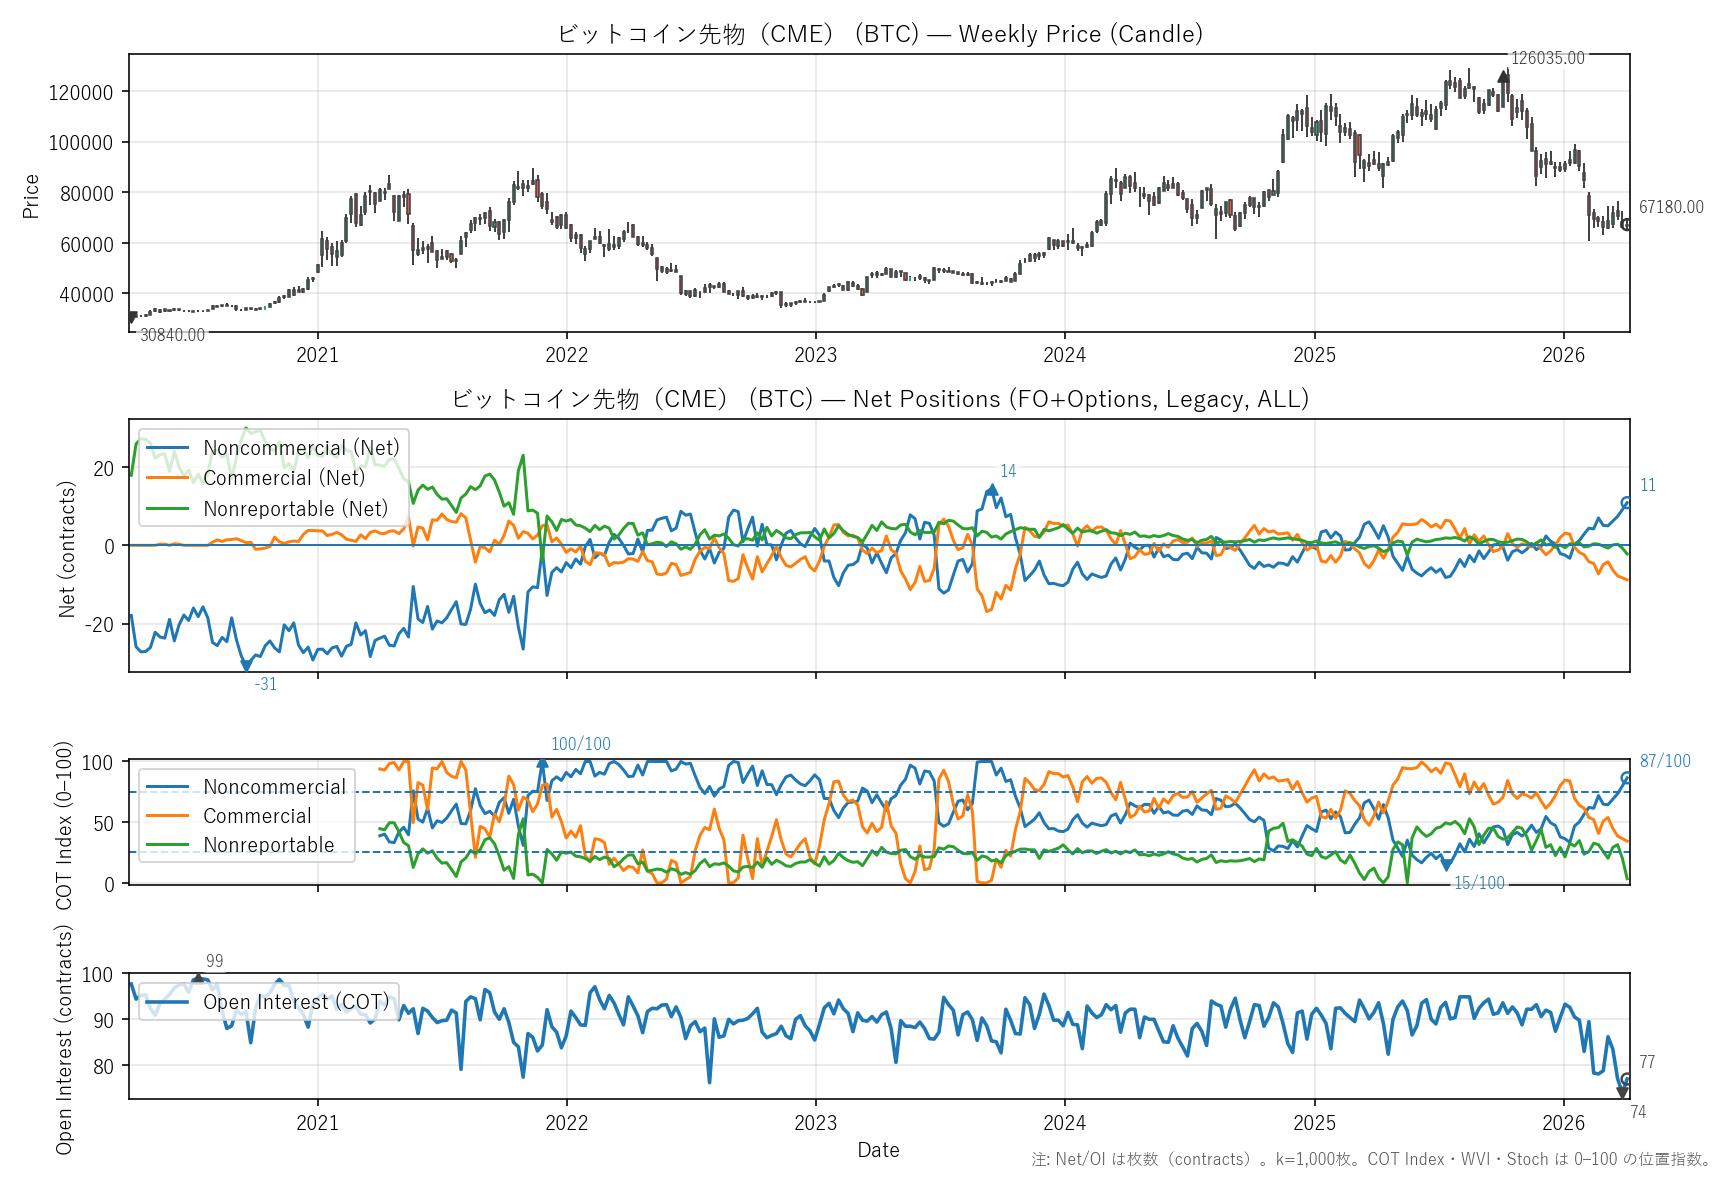
Task: Click the Open Interest low marker labeled 74
Action: [x=1622, y=1093]
